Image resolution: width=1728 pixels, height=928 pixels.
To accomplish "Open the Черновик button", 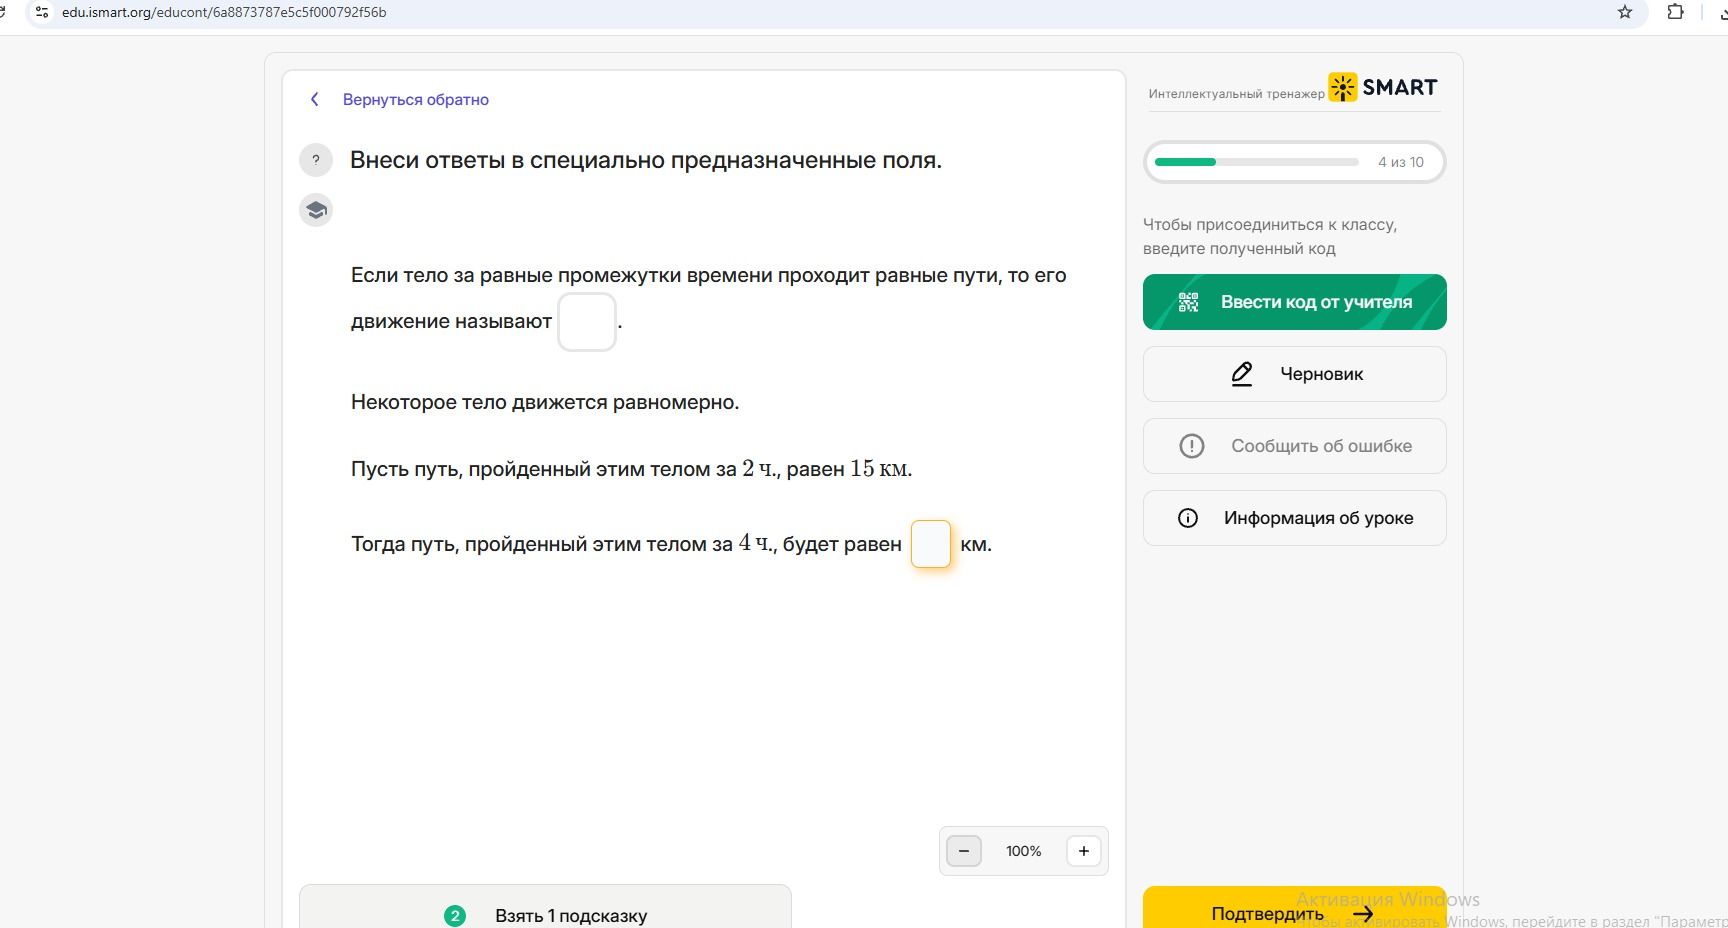I will click(x=1295, y=374).
